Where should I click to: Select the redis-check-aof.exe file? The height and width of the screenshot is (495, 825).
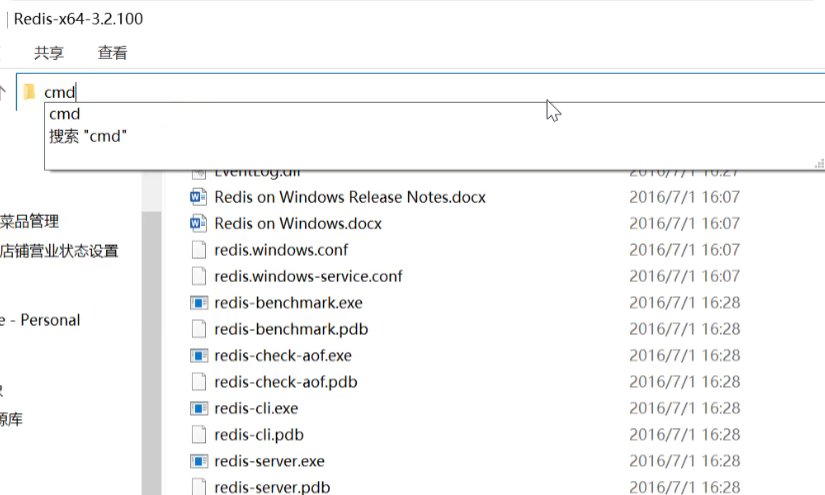(283, 356)
